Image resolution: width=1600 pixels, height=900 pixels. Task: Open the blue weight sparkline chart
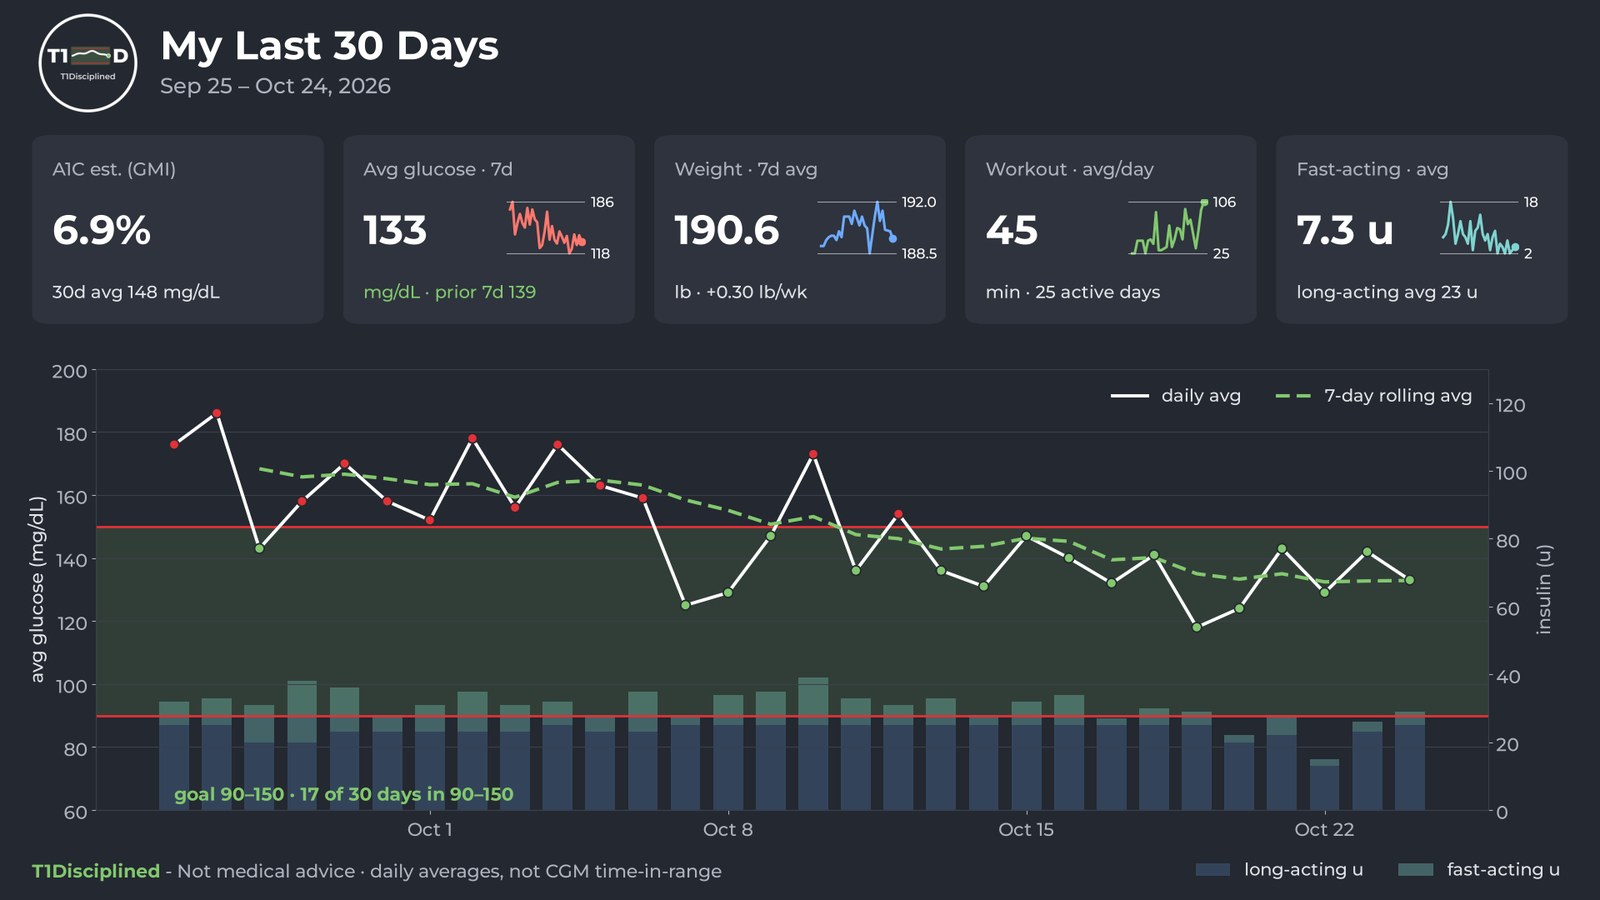coord(857,228)
